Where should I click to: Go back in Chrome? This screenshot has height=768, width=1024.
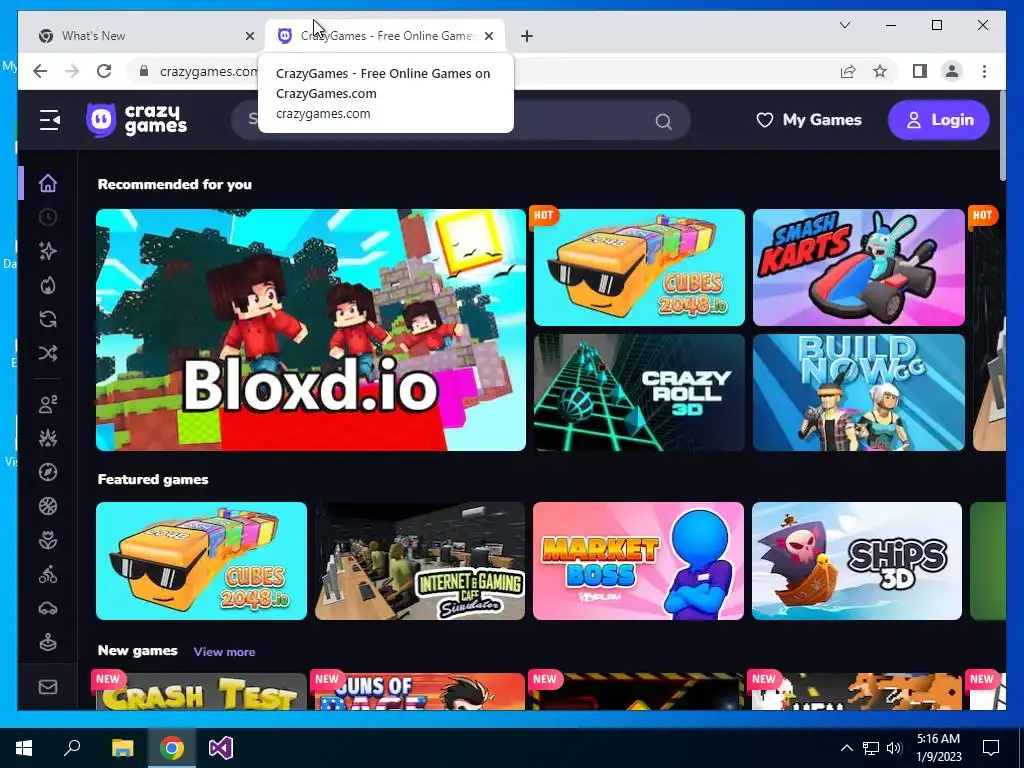tap(40, 71)
